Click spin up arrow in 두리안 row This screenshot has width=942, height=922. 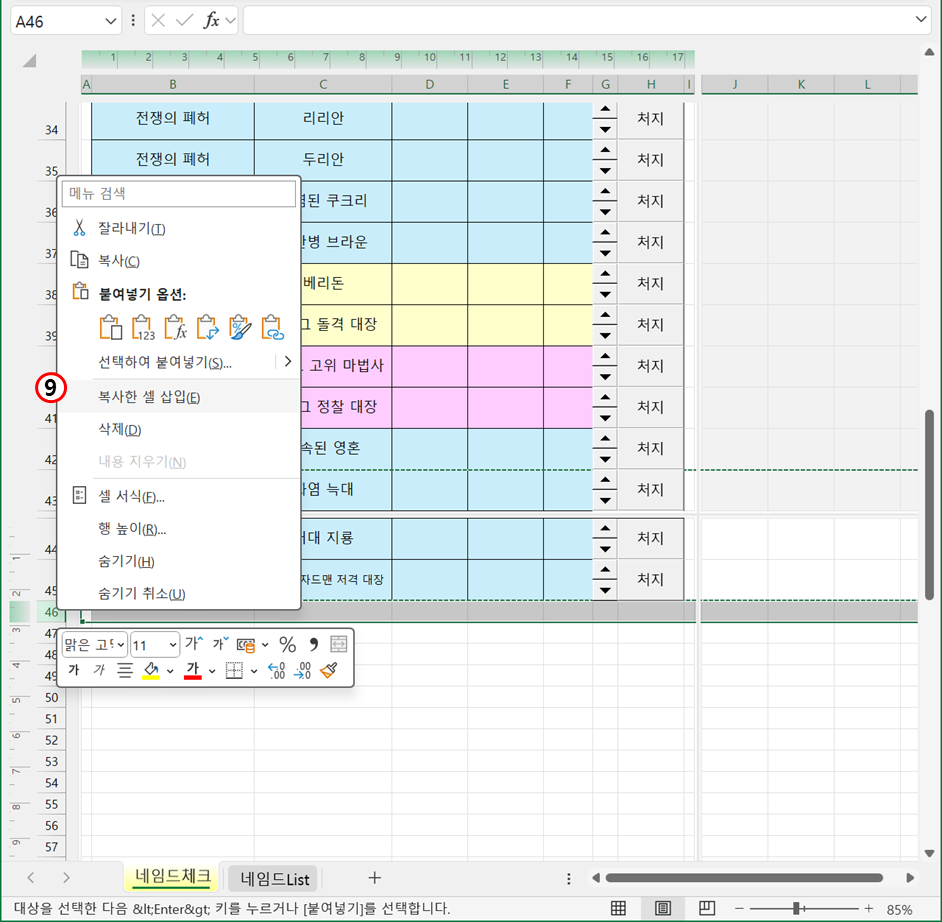pyautogui.click(x=605, y=150)
